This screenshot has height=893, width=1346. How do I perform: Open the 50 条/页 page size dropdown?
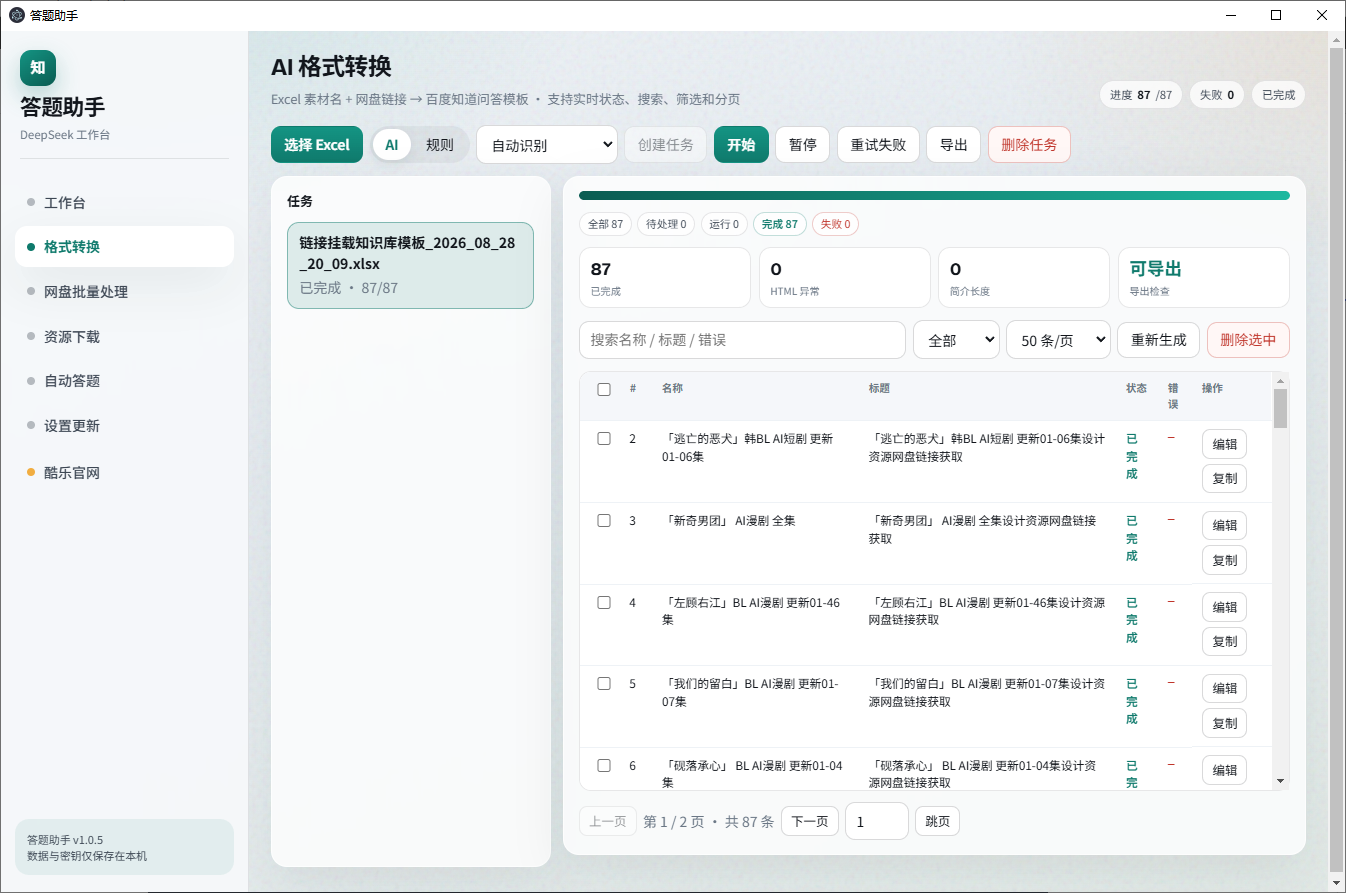[1058, 340]
